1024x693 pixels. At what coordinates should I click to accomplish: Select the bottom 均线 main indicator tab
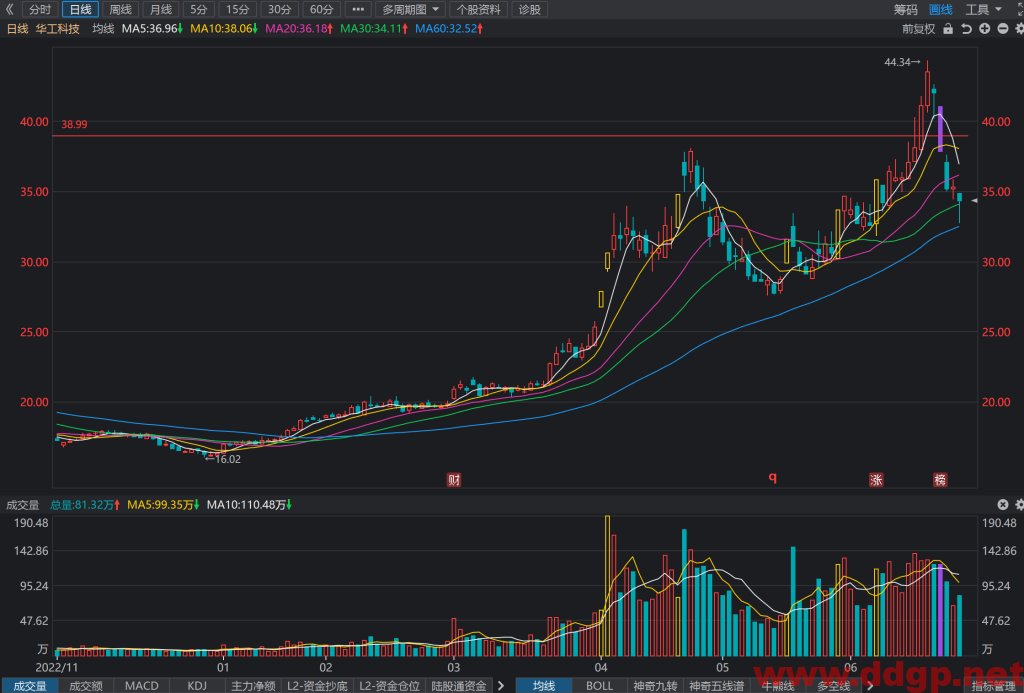(x=543, y=686)
